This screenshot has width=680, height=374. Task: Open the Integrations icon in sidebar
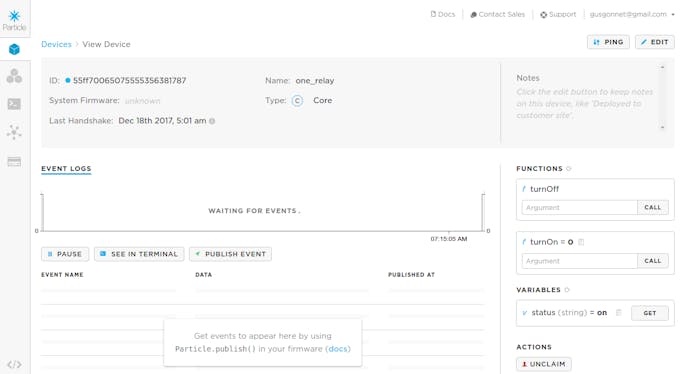tap(14, 132)
